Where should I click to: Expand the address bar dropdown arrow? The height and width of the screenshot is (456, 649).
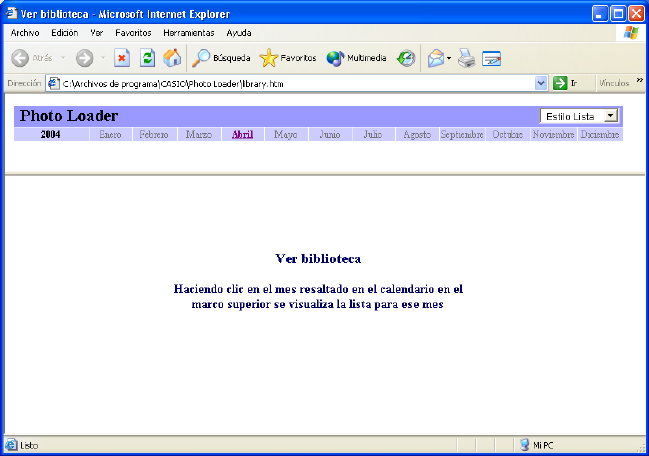pos(541,84)
